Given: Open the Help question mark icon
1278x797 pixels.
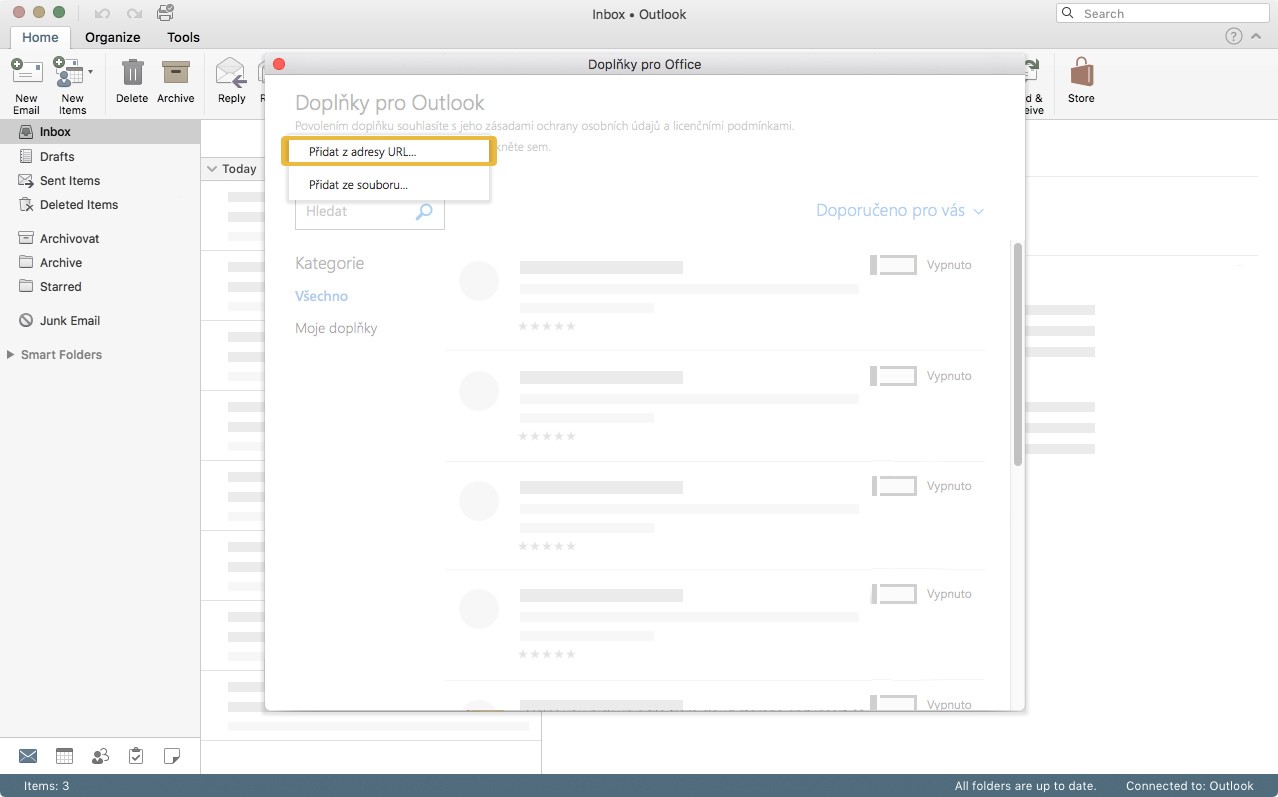Looking at the screenshot, I should 1234,37.
